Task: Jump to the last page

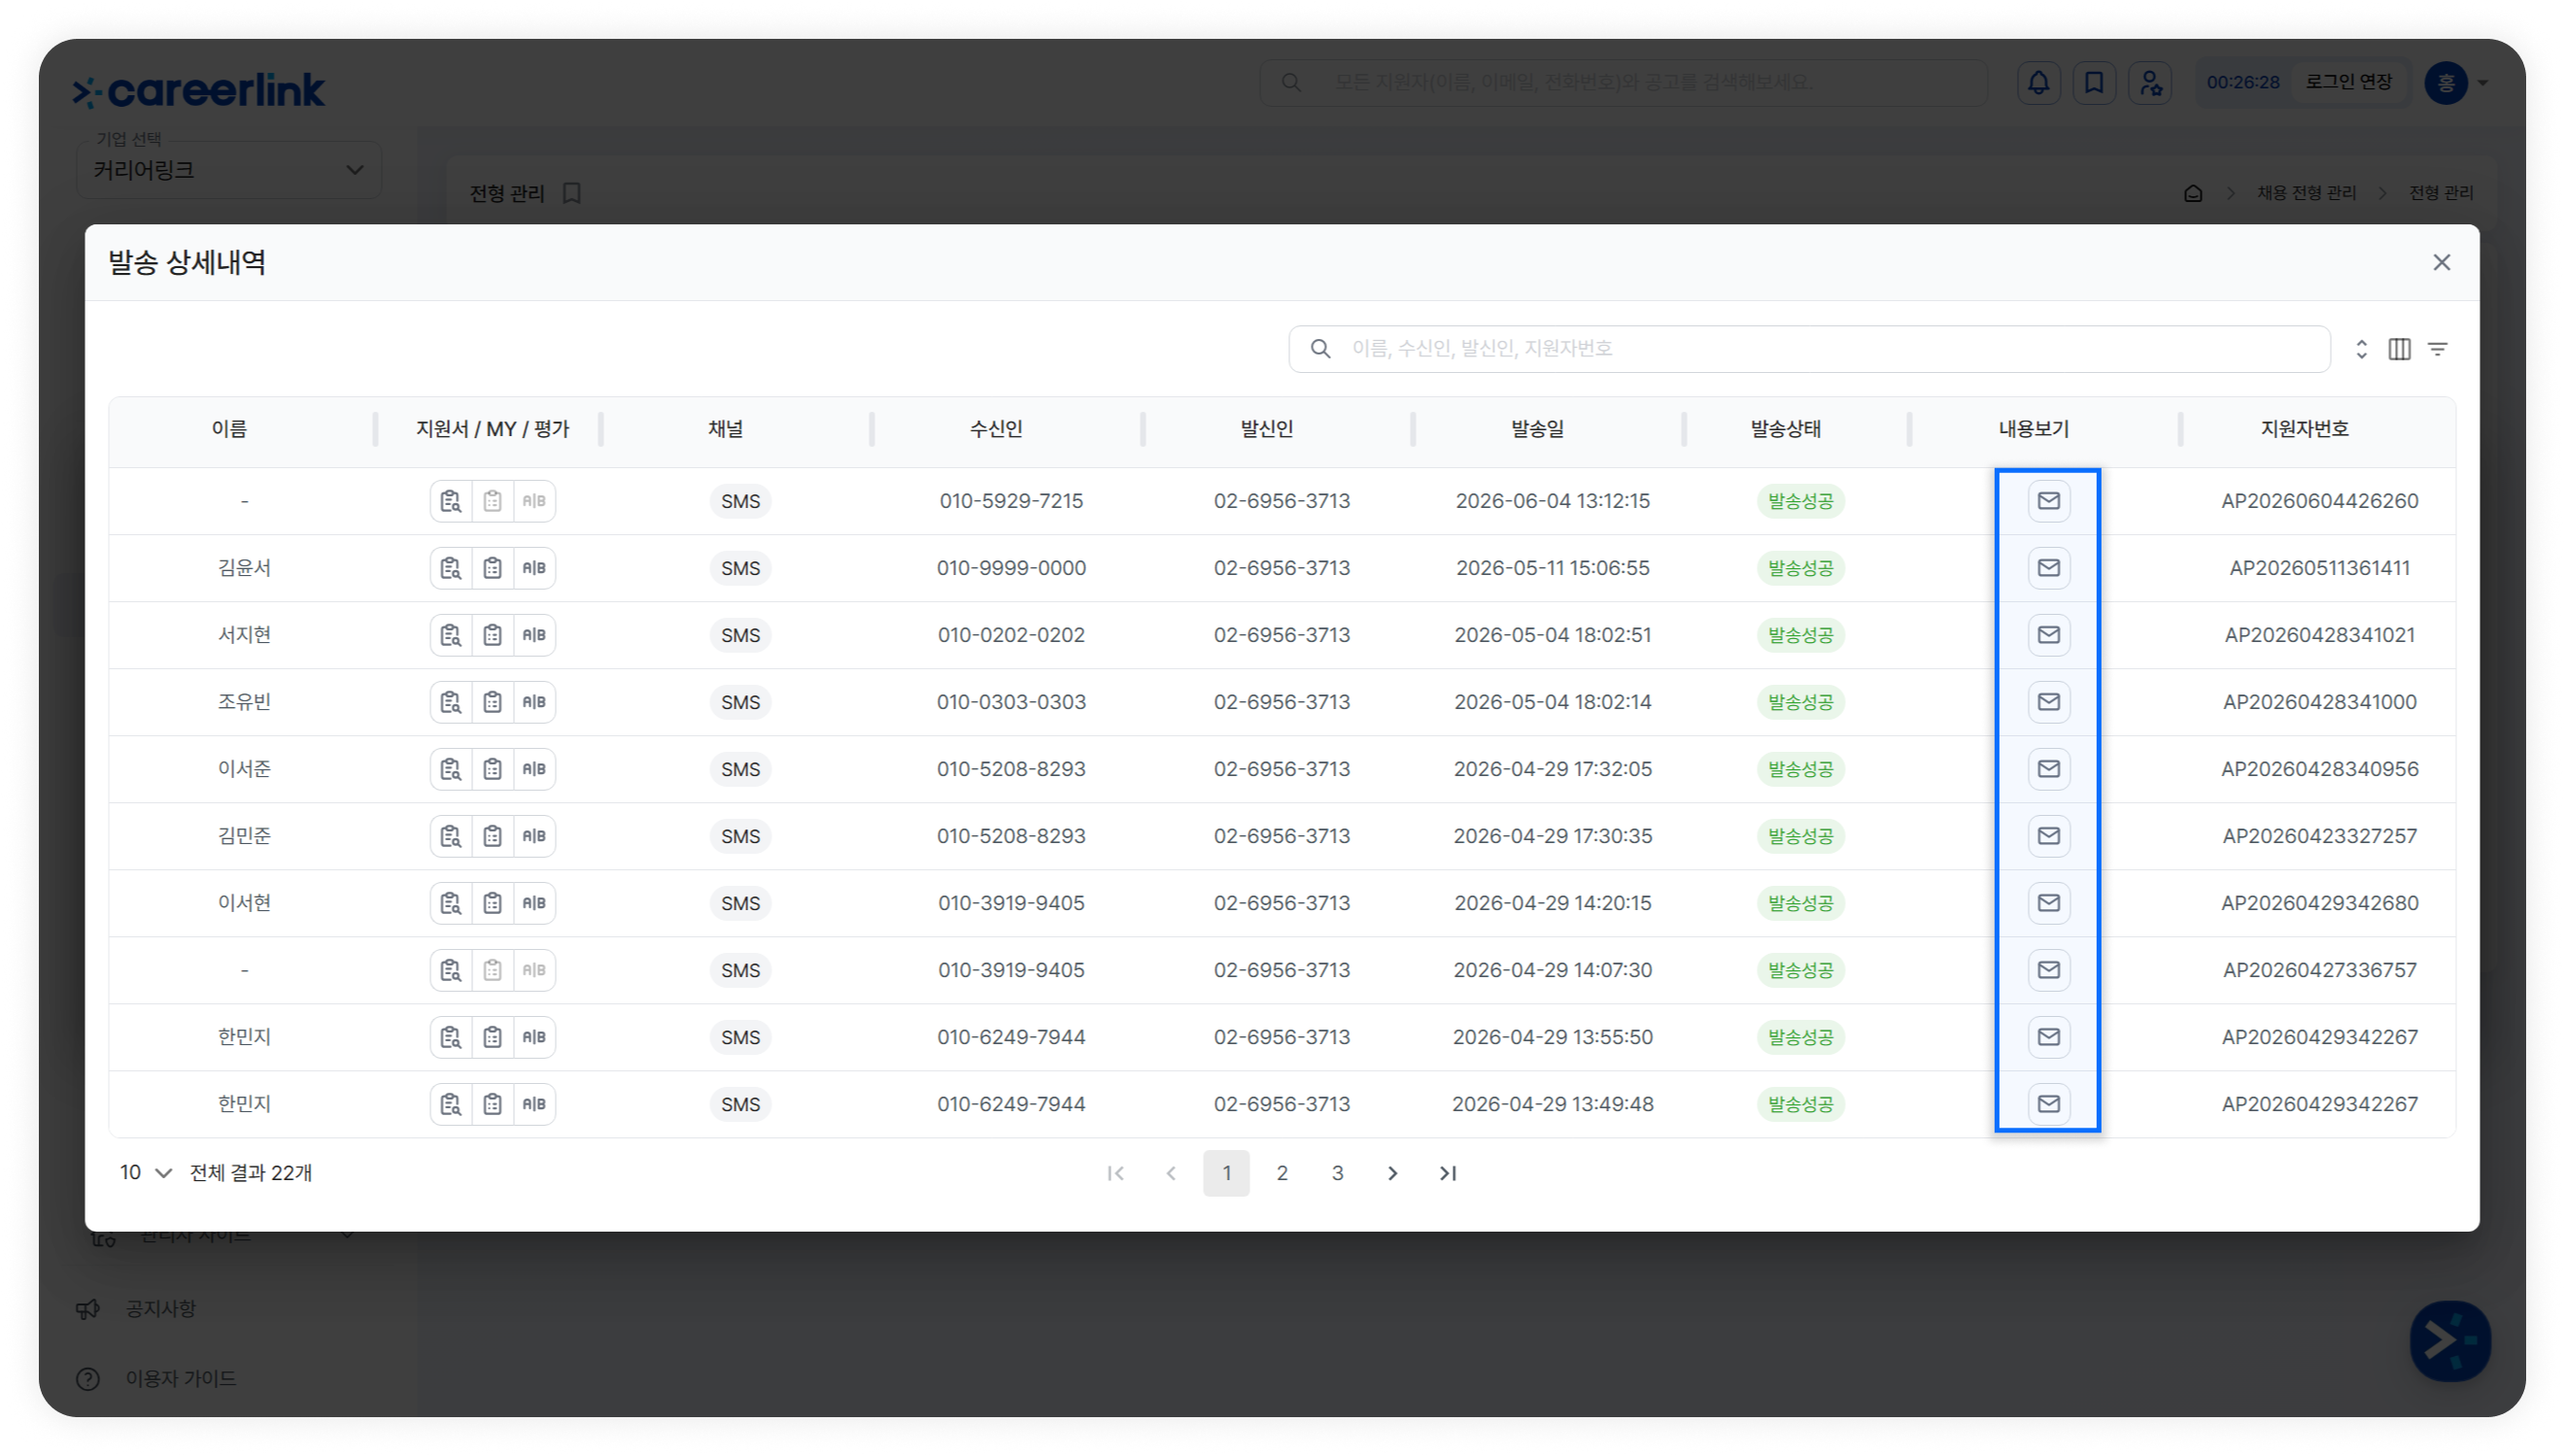Action: 1447,1173
